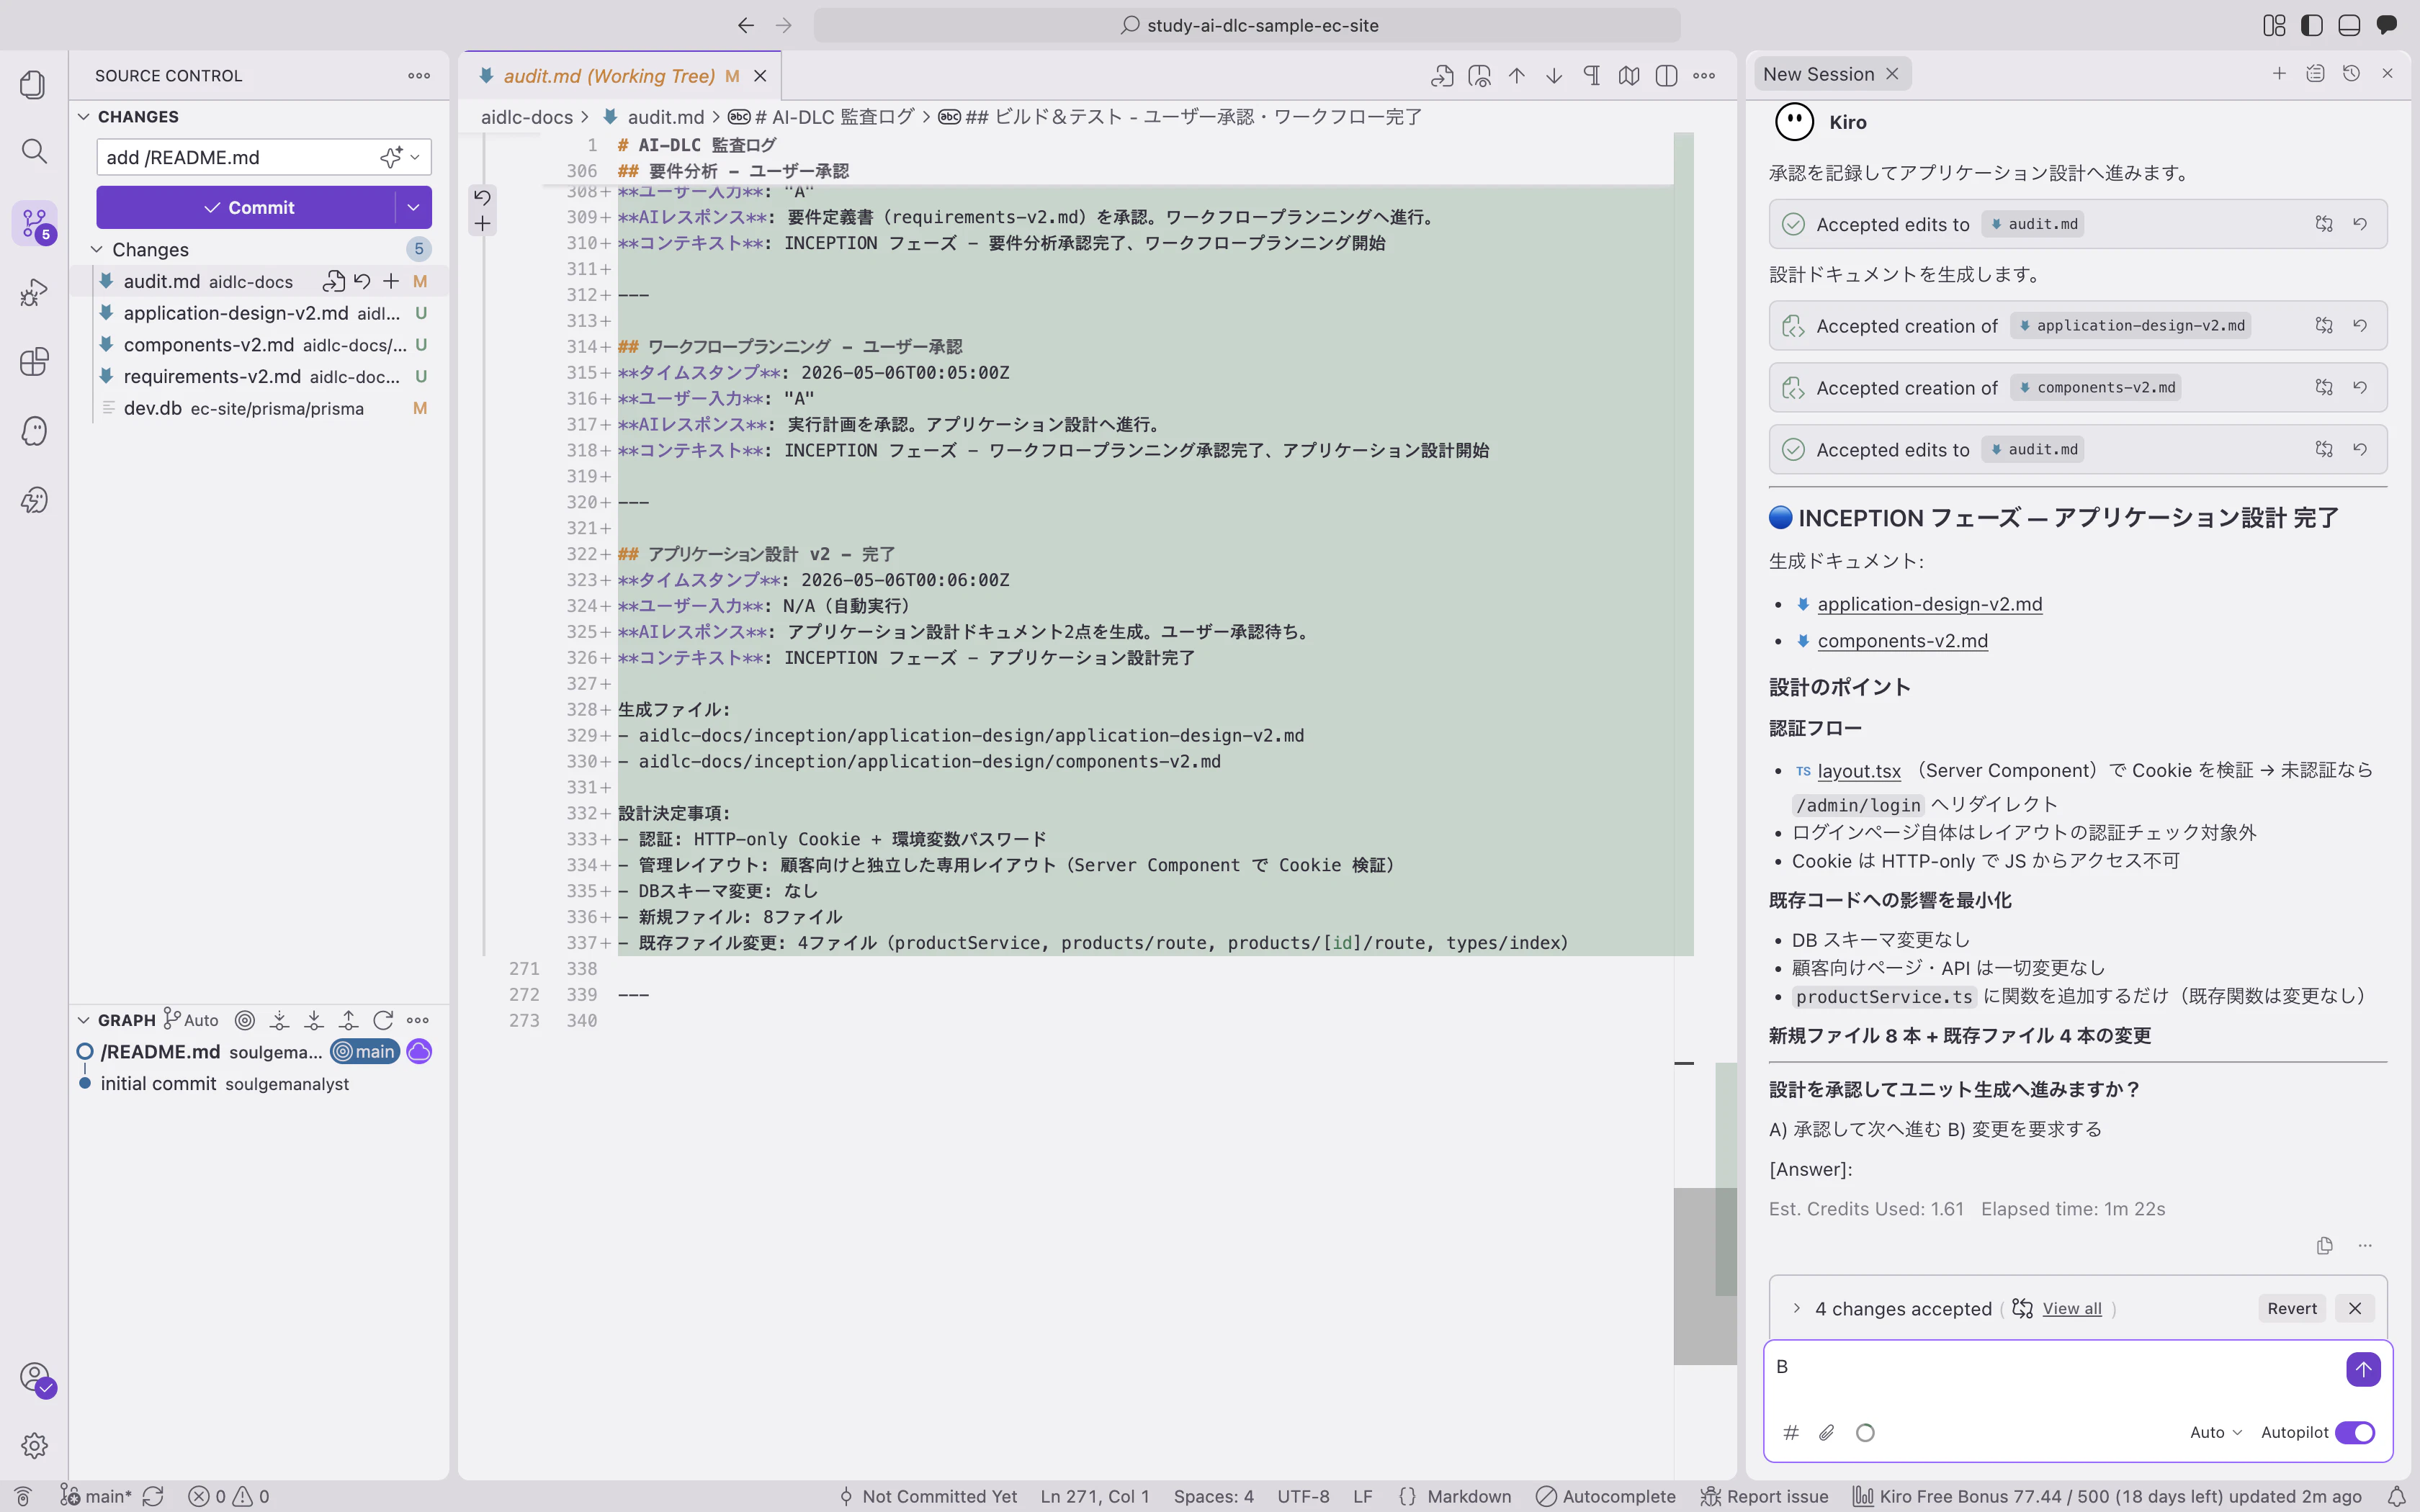
Task: Copy the Kiro response
Action: [2325, 1245]
